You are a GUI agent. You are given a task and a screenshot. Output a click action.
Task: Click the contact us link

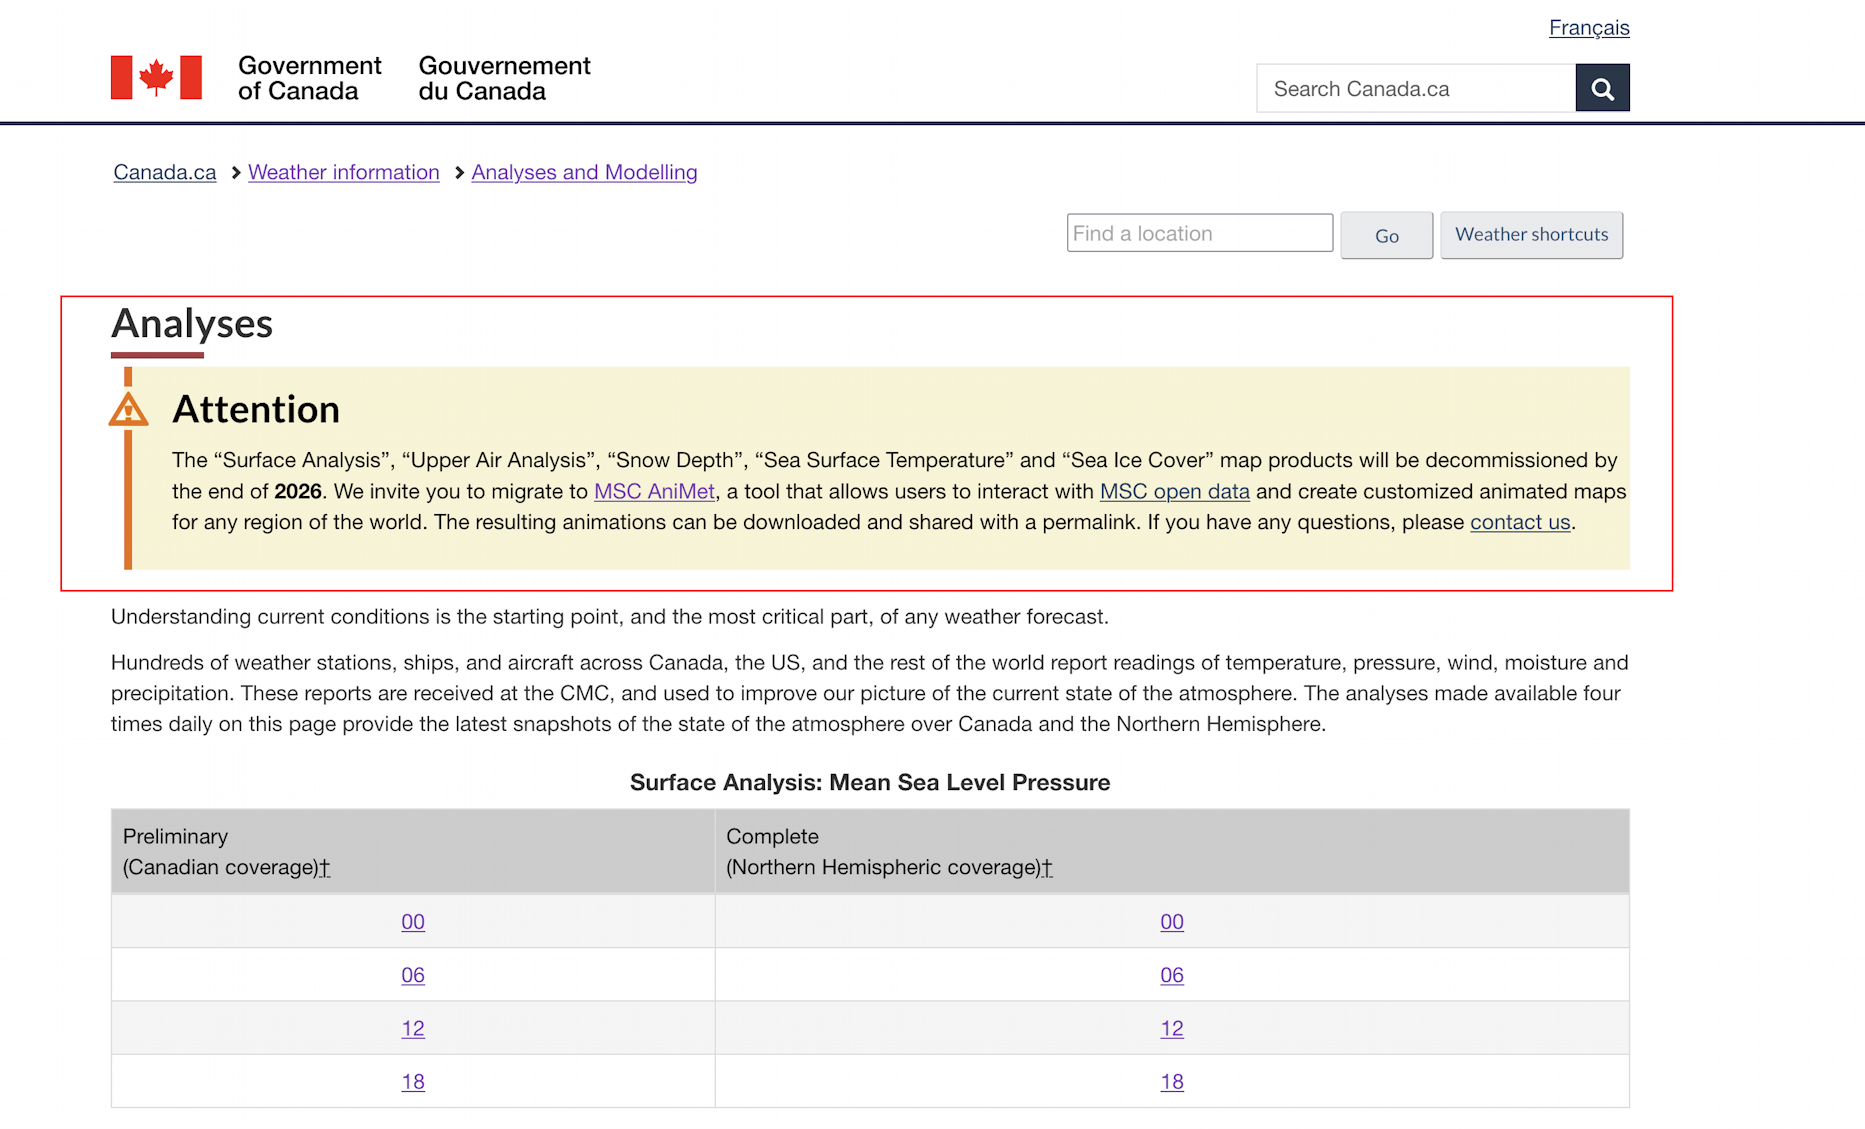point(1519,522)
